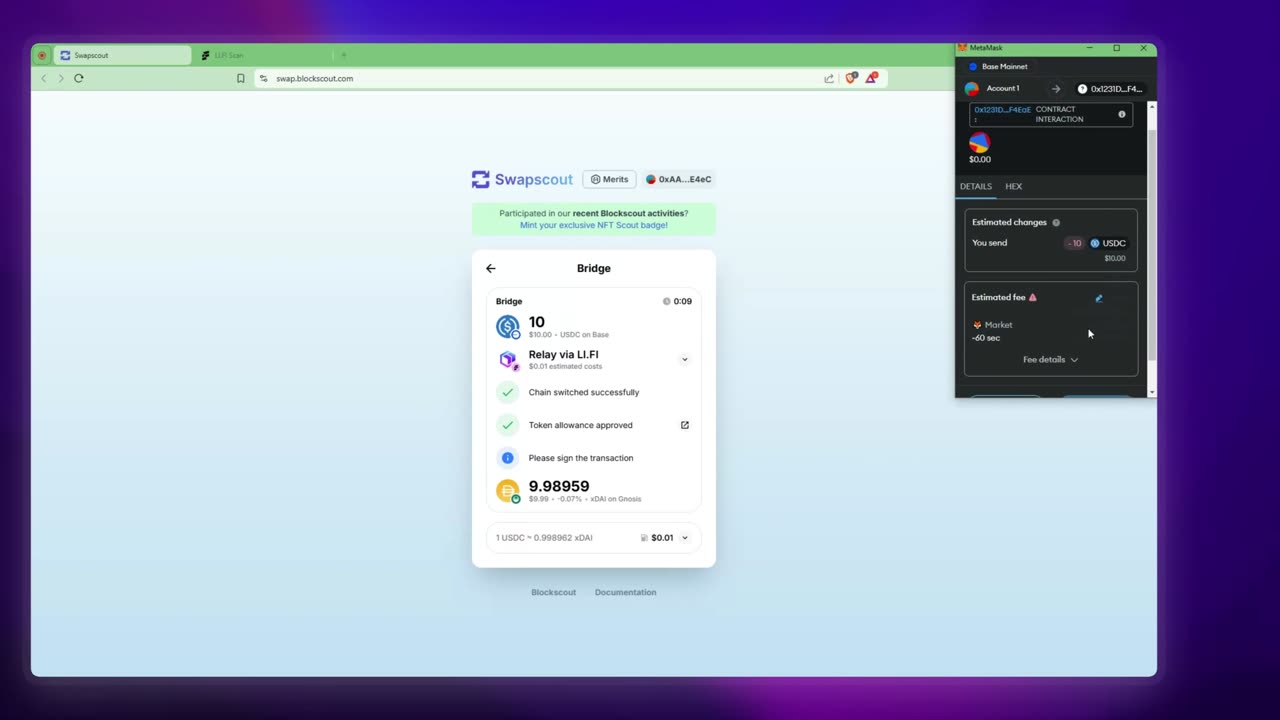Click the -10 amount badge
This screenshot has width=1280, height=720.
pyautogui.click(x=1074, y=243)
